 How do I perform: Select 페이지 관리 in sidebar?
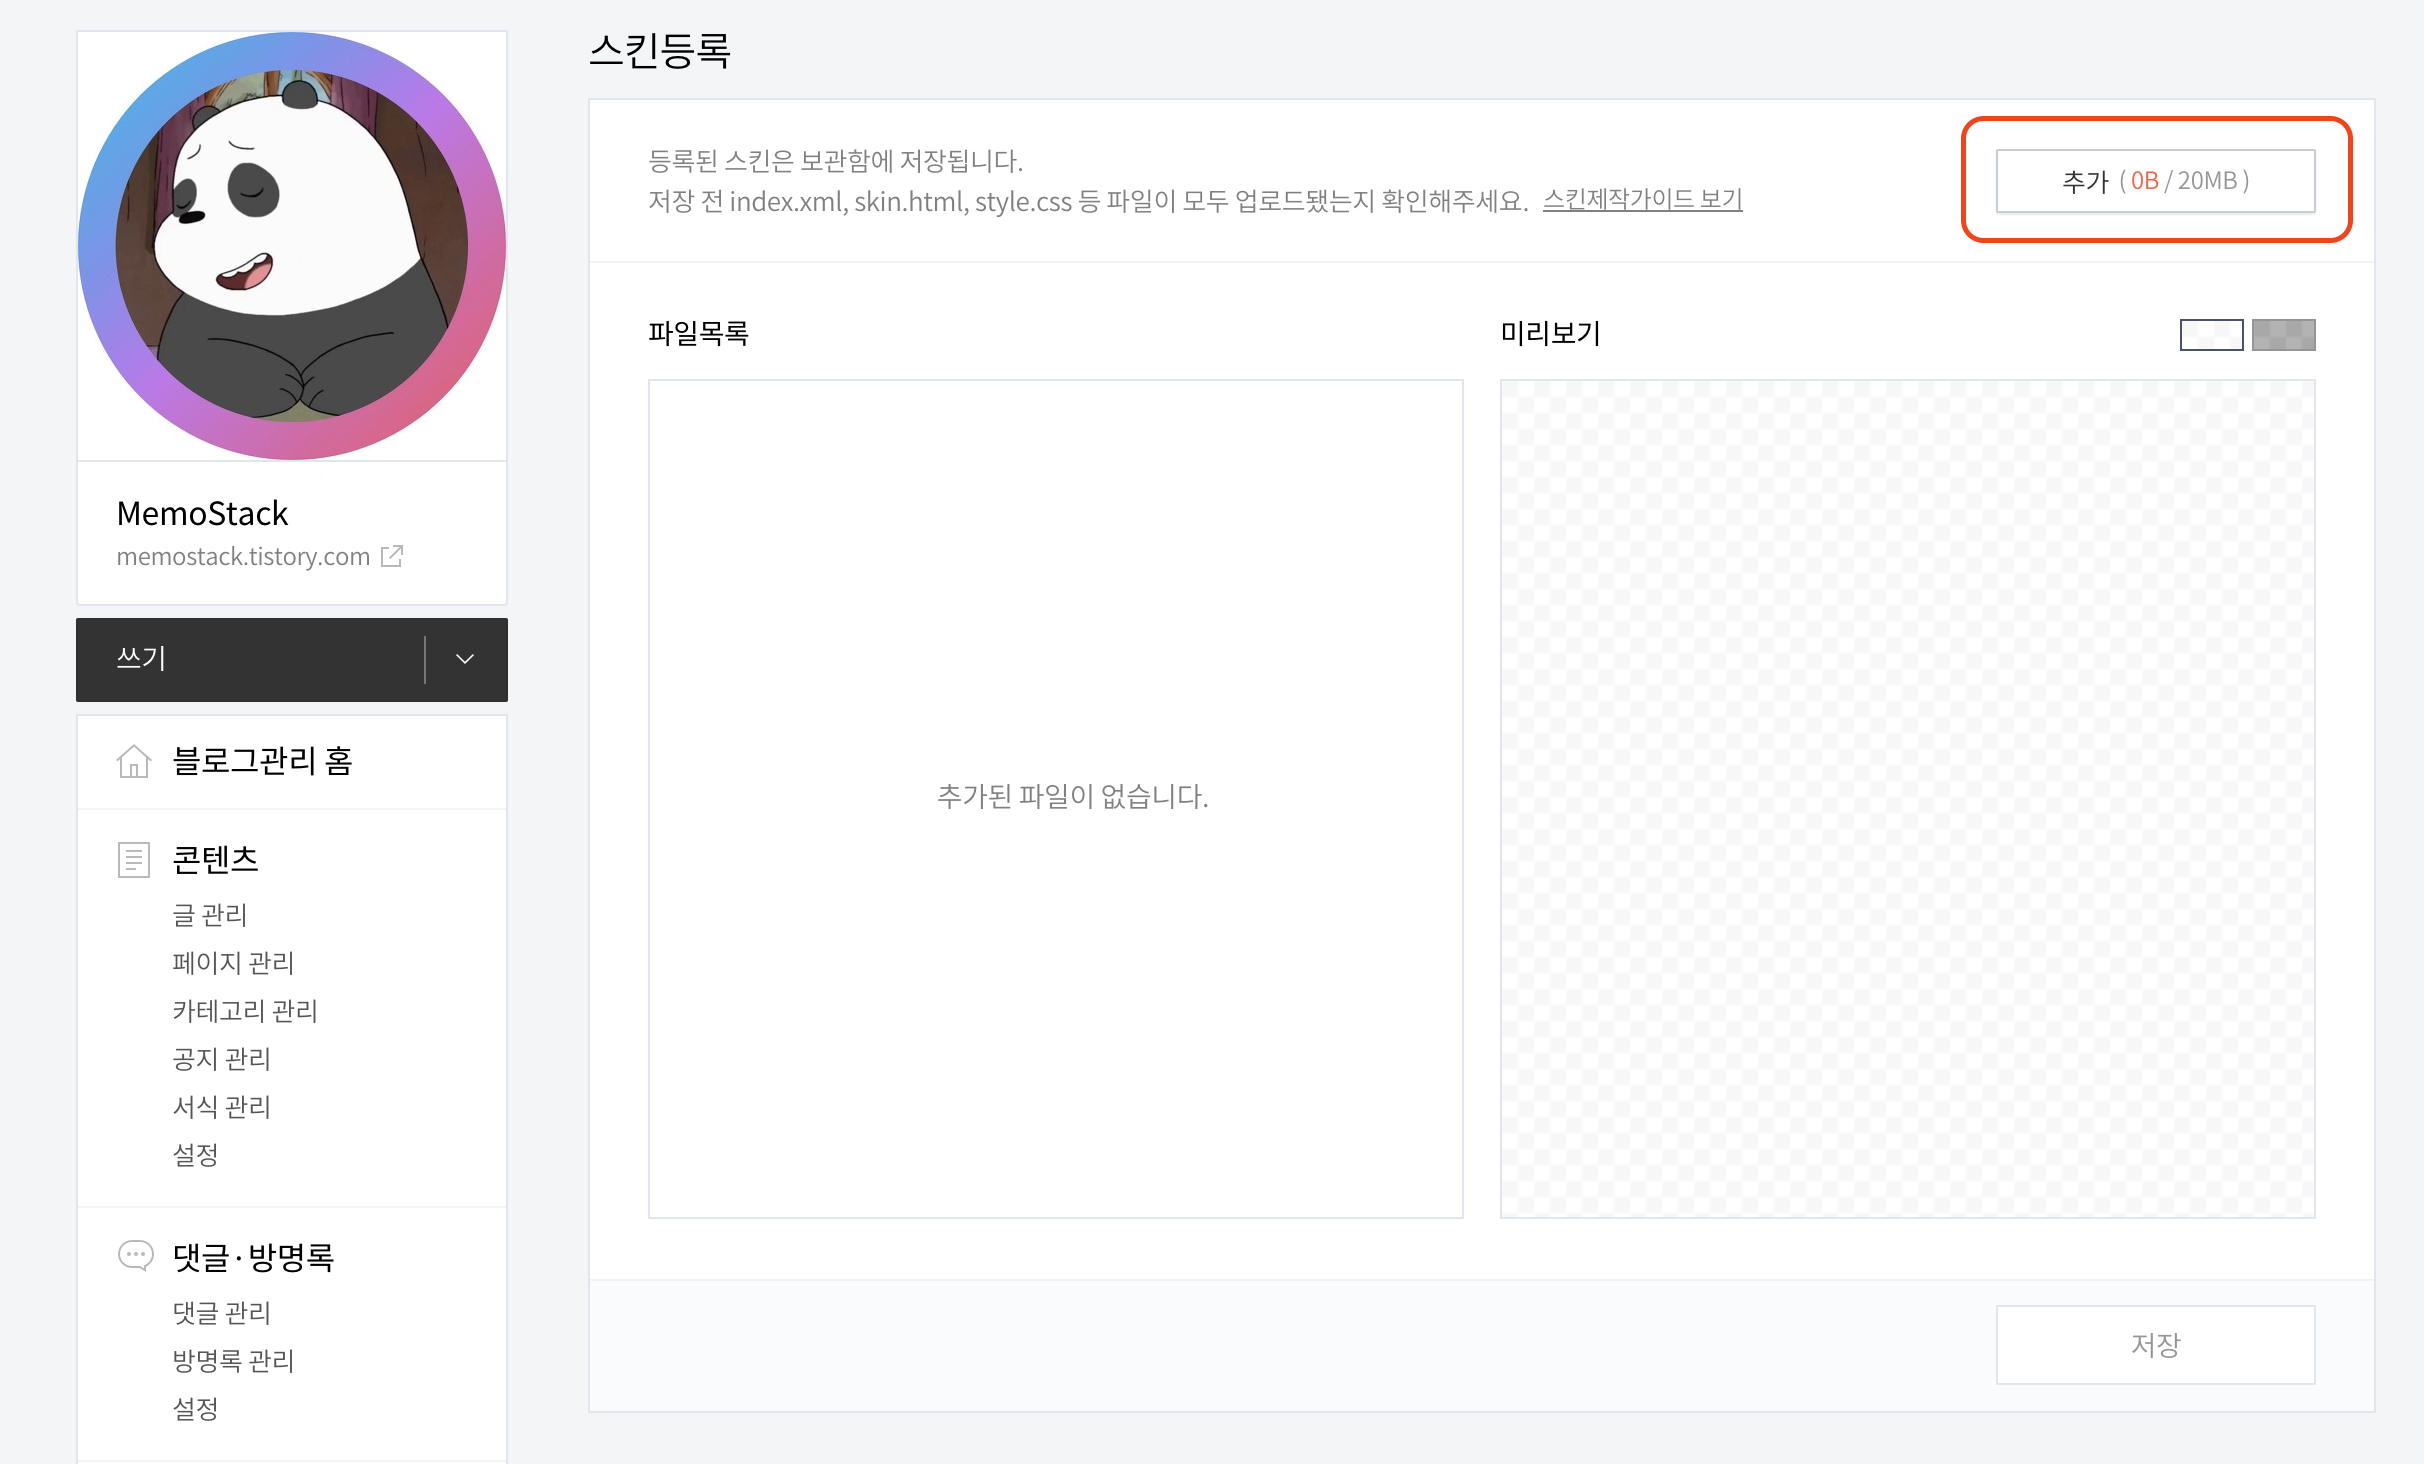pos(233,962)
